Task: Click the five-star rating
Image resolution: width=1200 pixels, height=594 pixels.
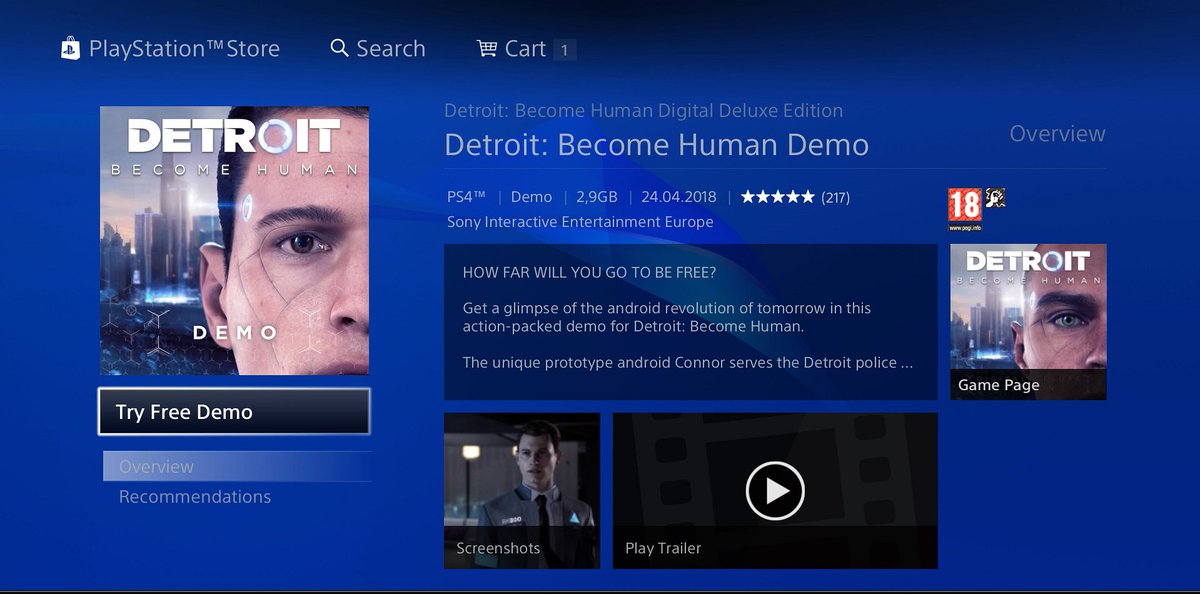Action: [778, 197]
